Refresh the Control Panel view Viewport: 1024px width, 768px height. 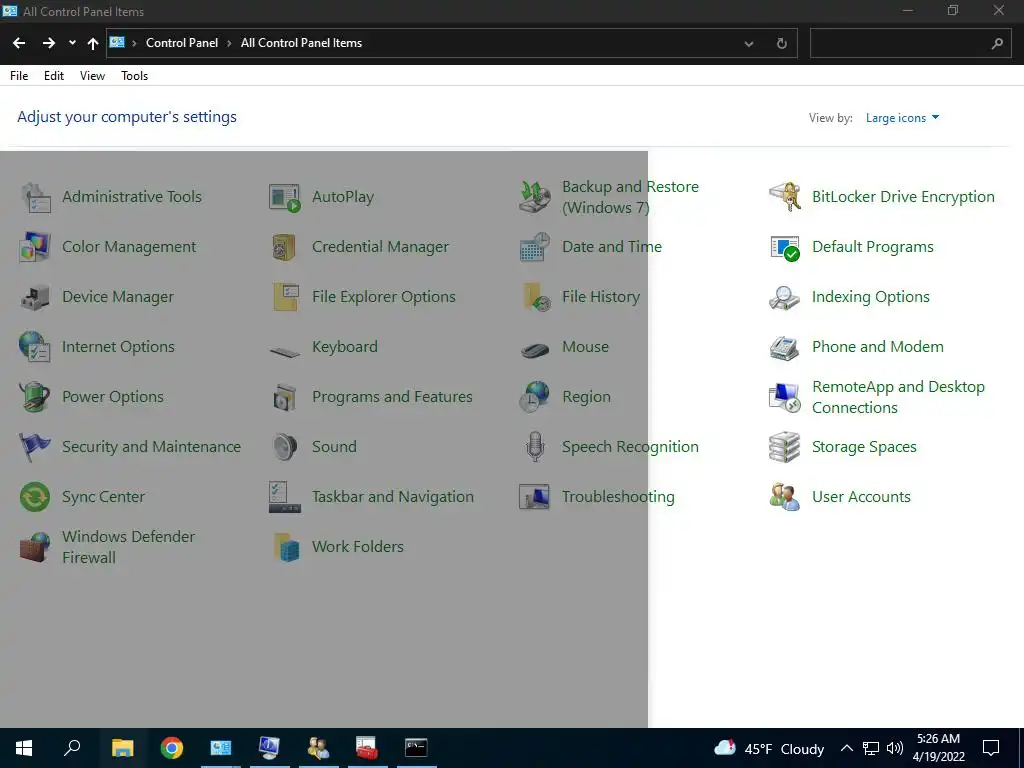781,44
